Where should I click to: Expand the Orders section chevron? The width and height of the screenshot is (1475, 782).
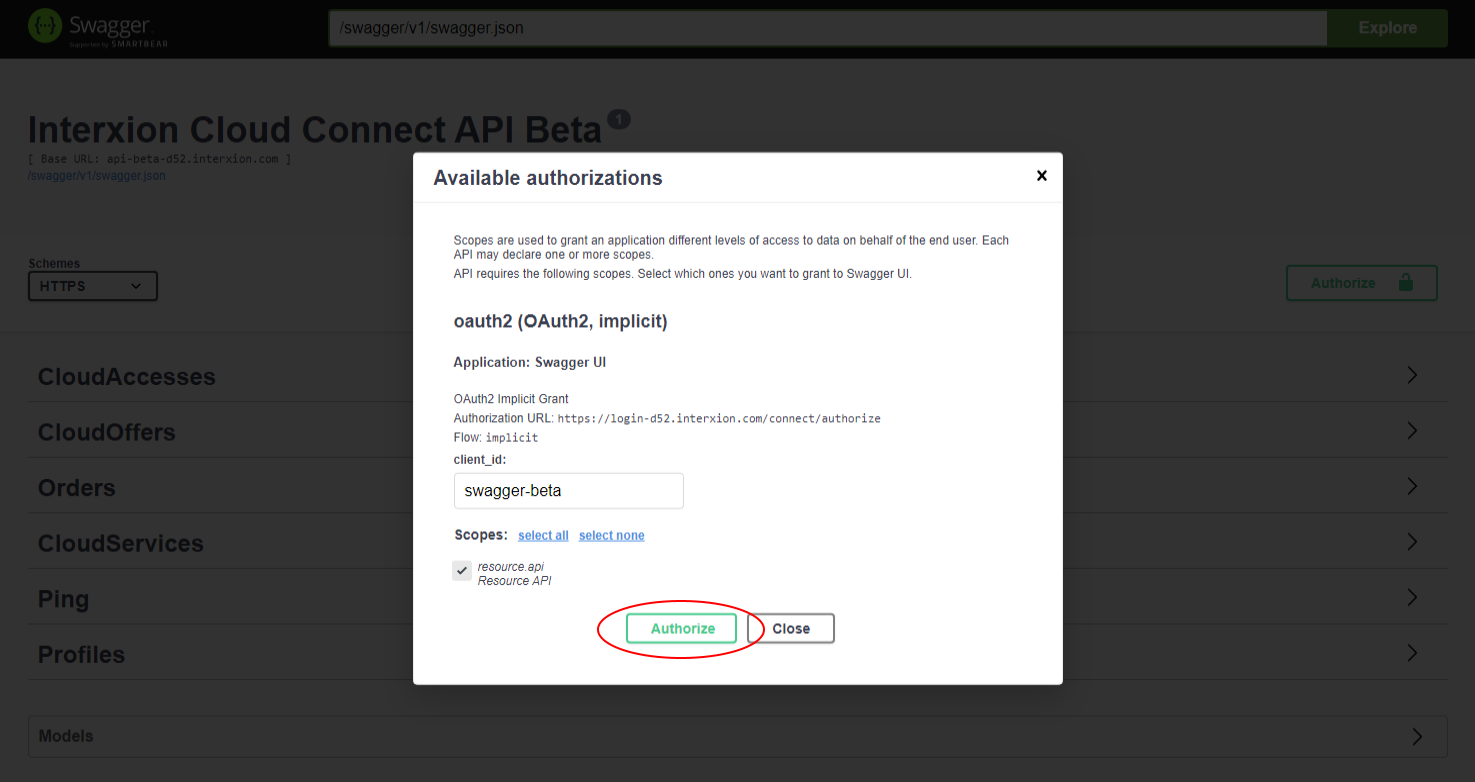tap(1412, 486)
